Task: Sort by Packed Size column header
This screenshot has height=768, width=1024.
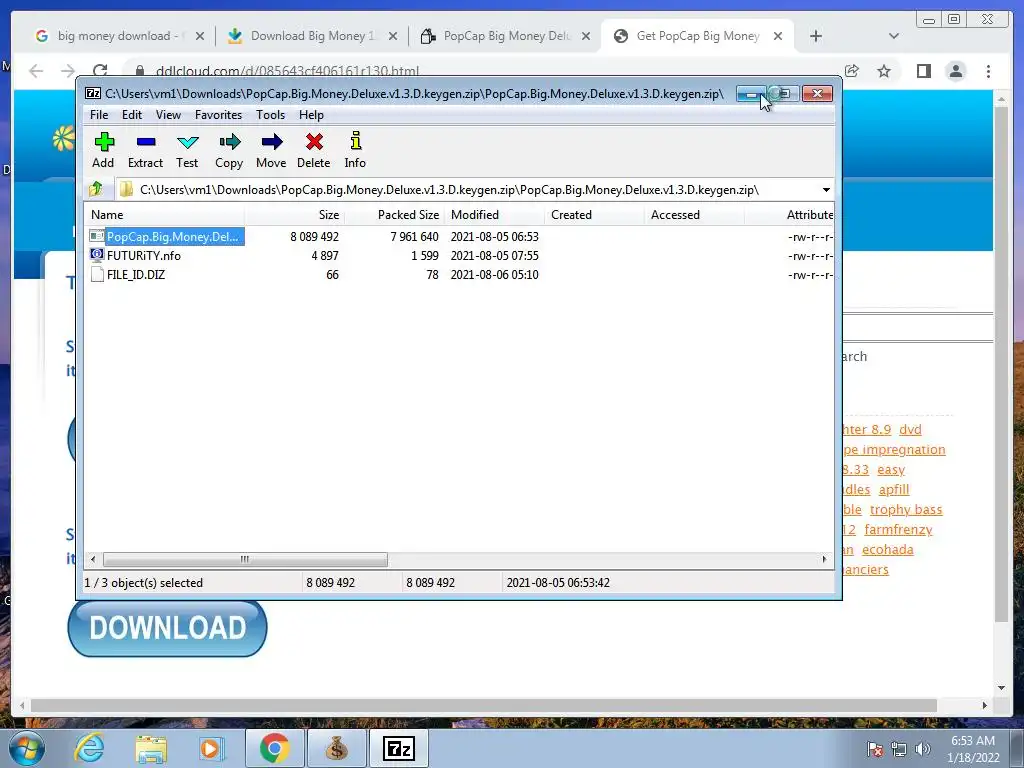Action: pos(394,215)
